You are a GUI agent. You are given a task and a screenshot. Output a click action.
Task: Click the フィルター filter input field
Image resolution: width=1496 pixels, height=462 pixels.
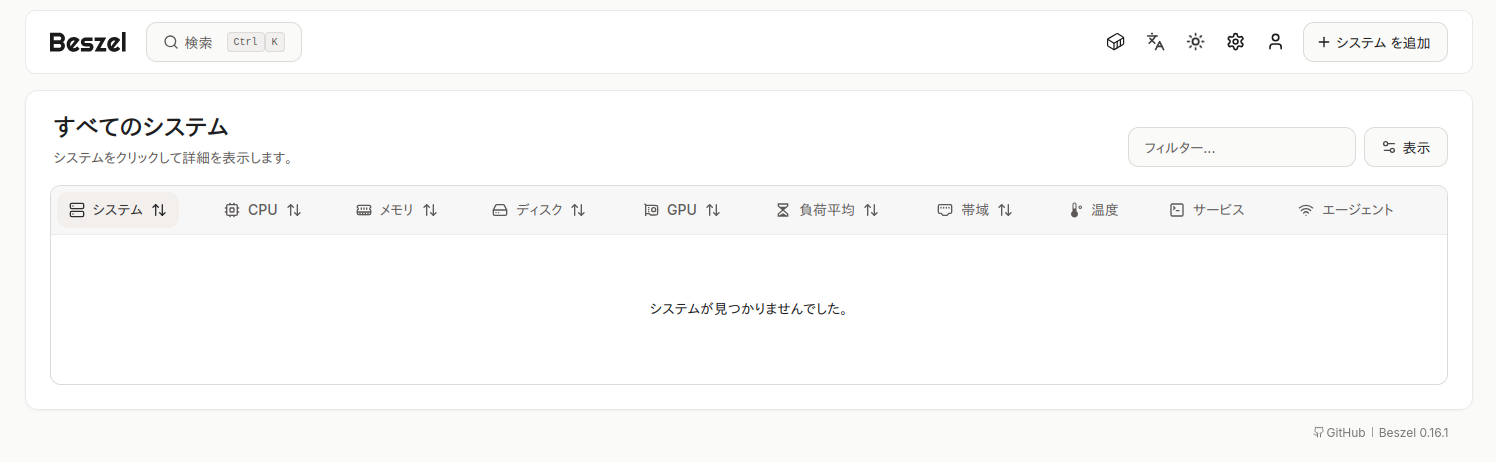point(1241,147)
